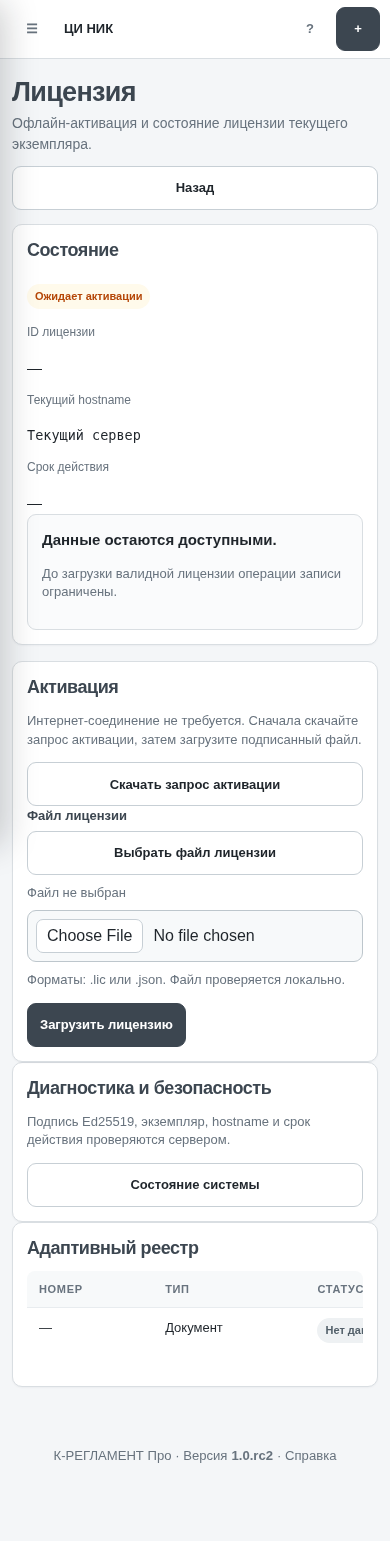The height and width of the screenshot is (1541, 390).
Task: Open the Справка link in footer
Action: pos(311,1456)
